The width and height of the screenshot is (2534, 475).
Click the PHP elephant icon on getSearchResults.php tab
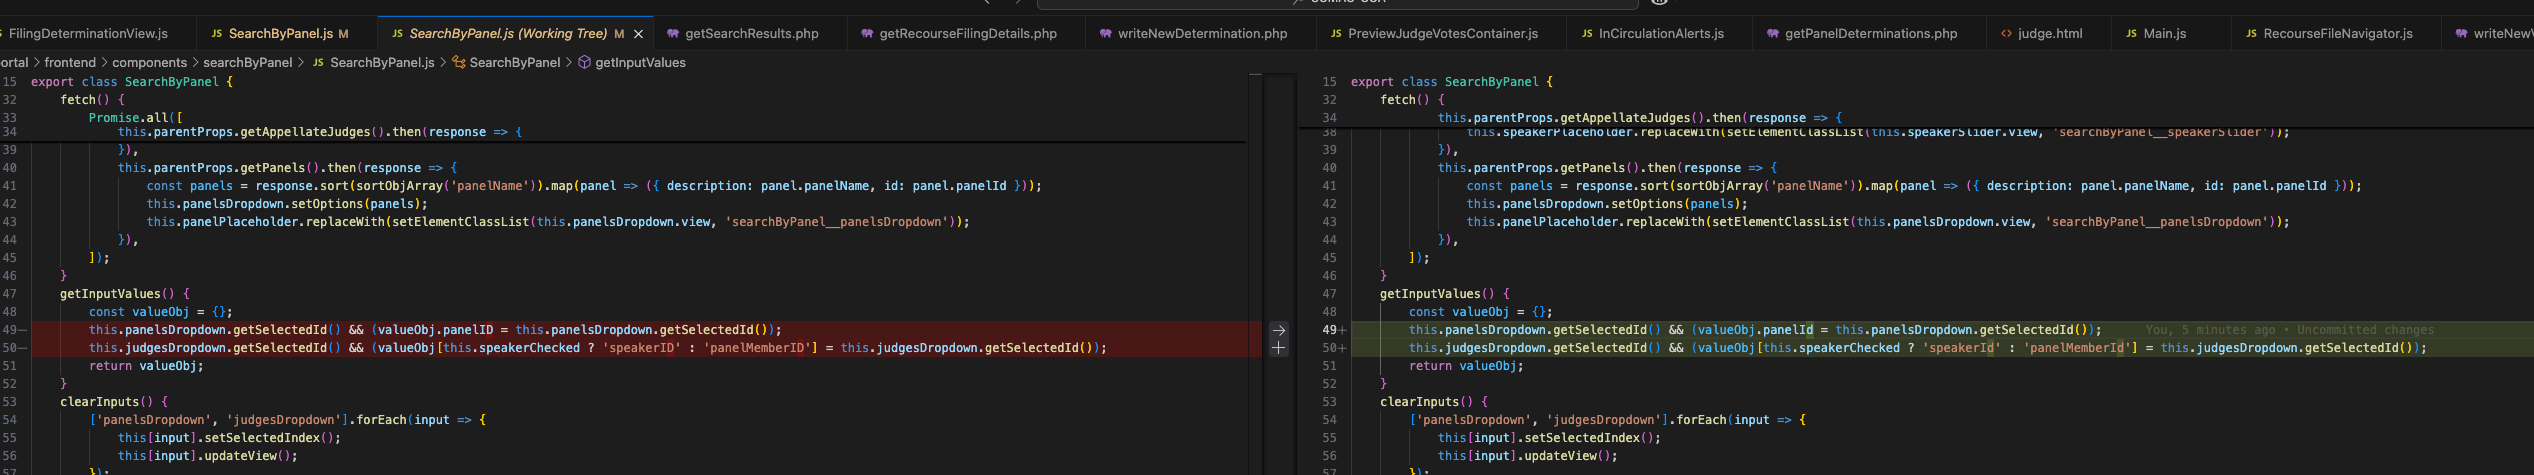click(673, 34)
